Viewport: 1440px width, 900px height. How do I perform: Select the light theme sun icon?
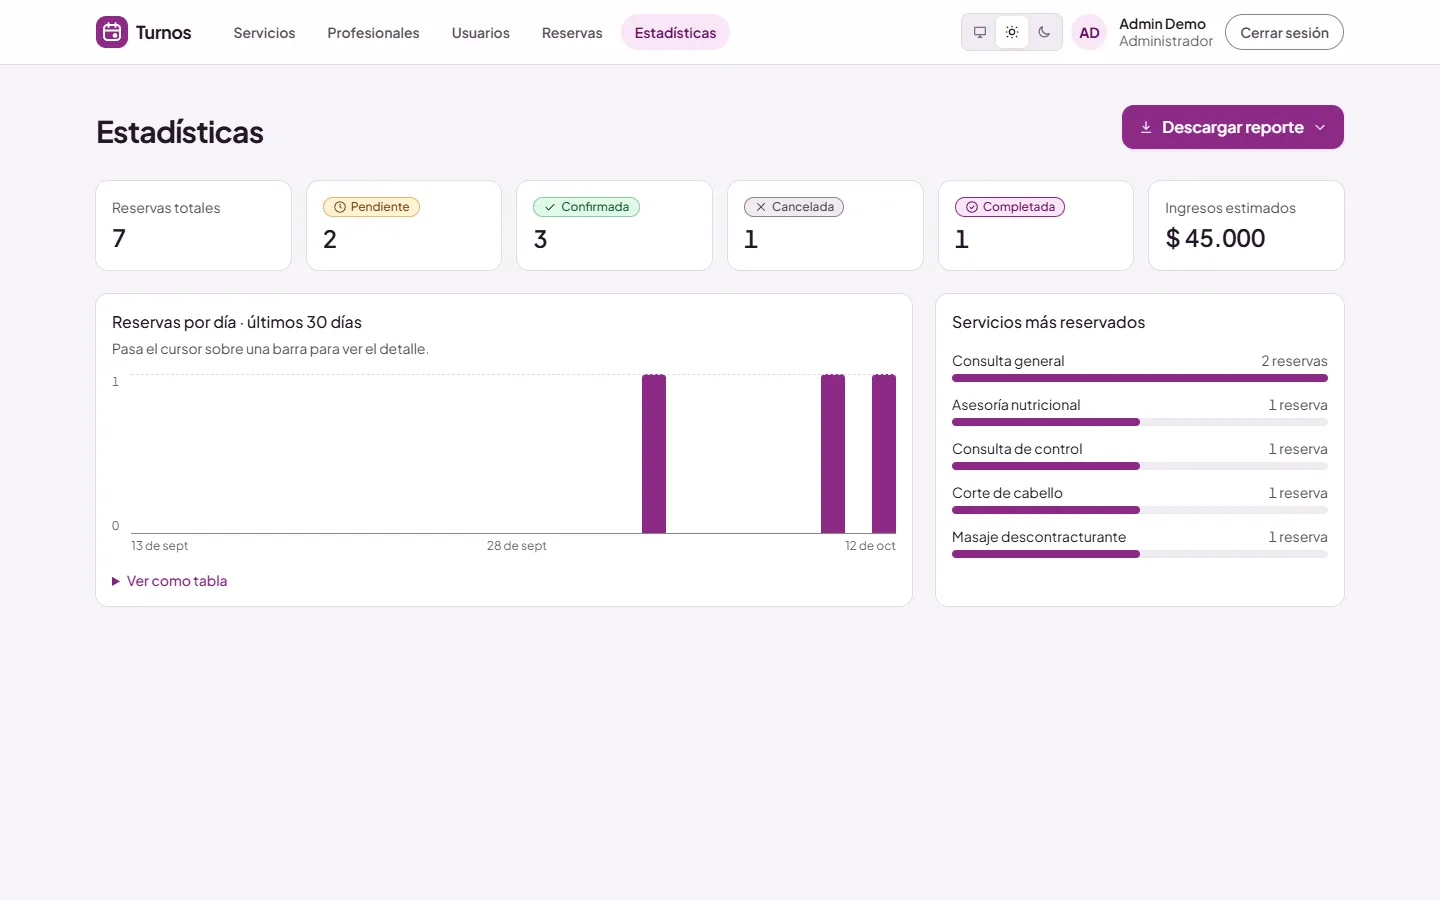tap(1012, 32)
